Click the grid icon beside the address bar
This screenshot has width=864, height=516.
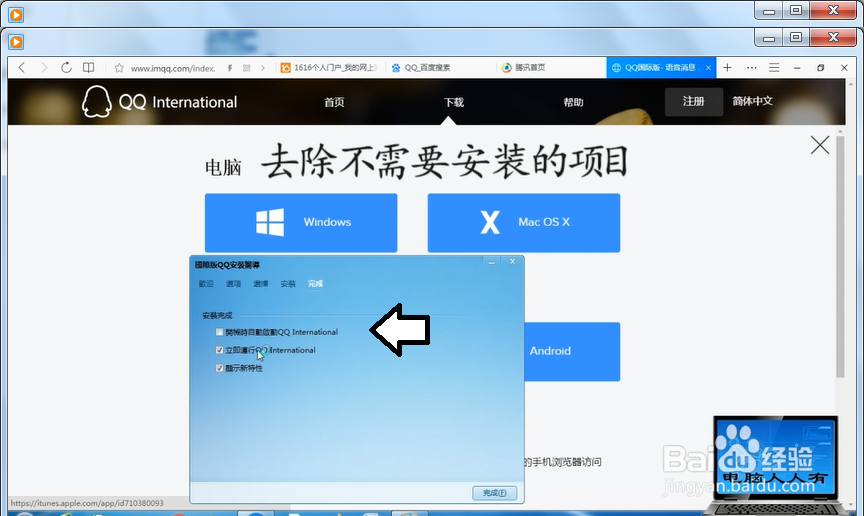[247, 68]
